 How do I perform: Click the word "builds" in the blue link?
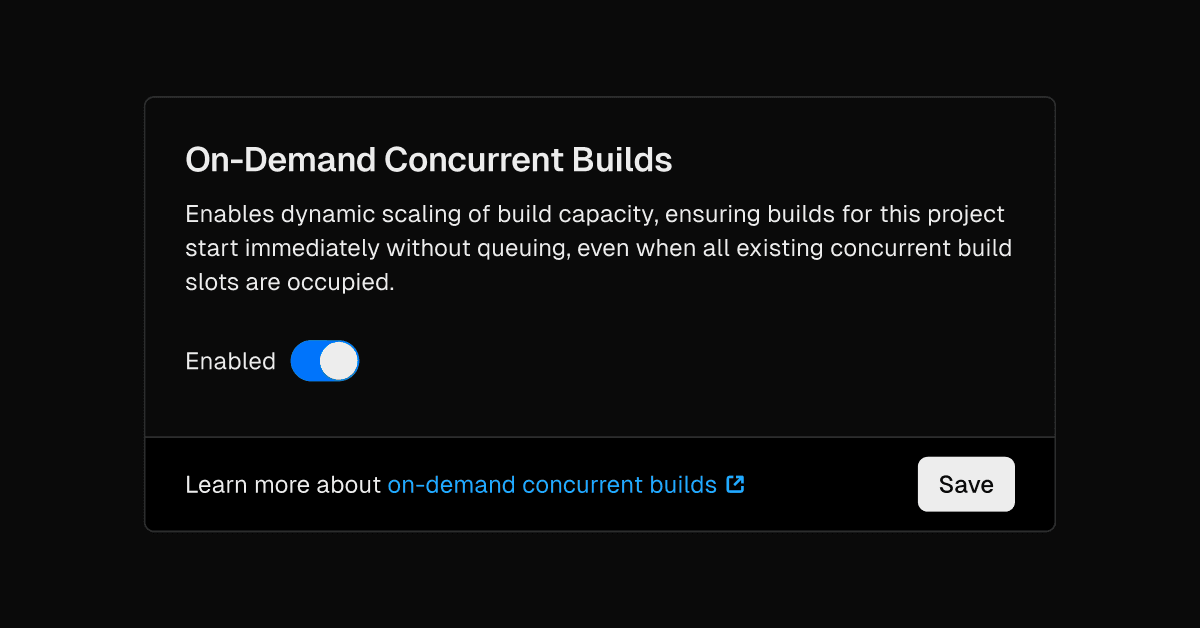tap(683, 485)
